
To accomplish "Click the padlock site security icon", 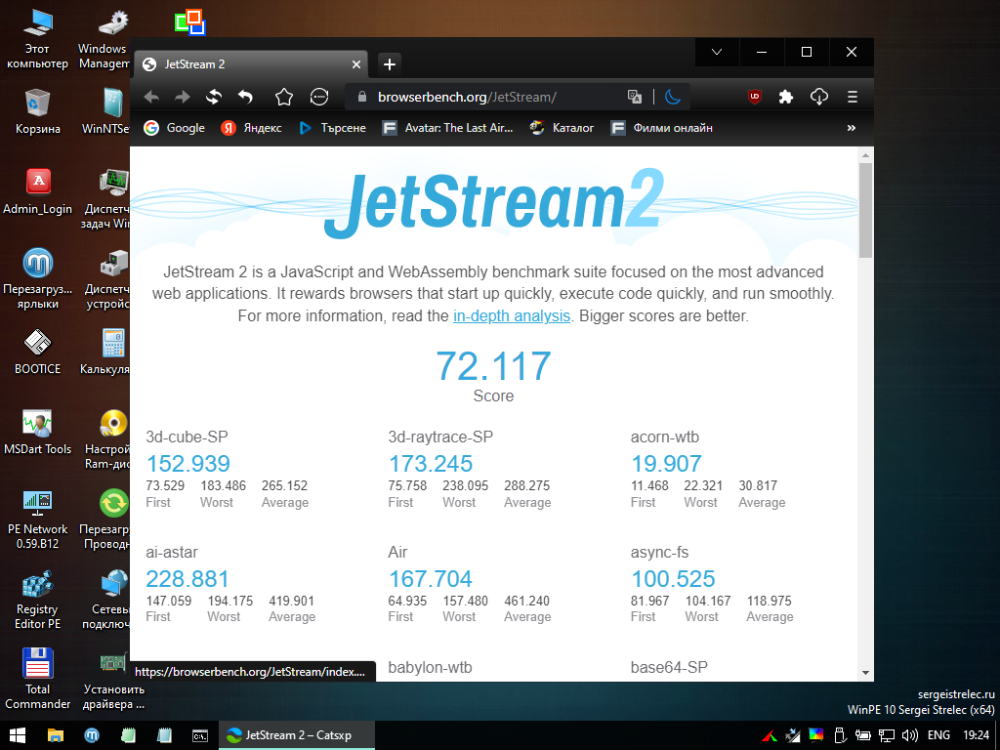I will [x=362, y=97].
